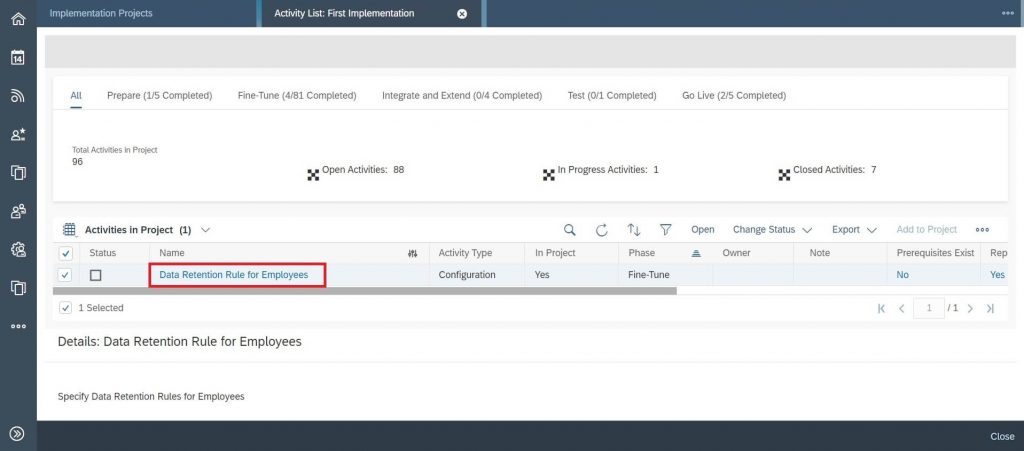Switch to the Implementation Projects tab

[x=101, y=13]
